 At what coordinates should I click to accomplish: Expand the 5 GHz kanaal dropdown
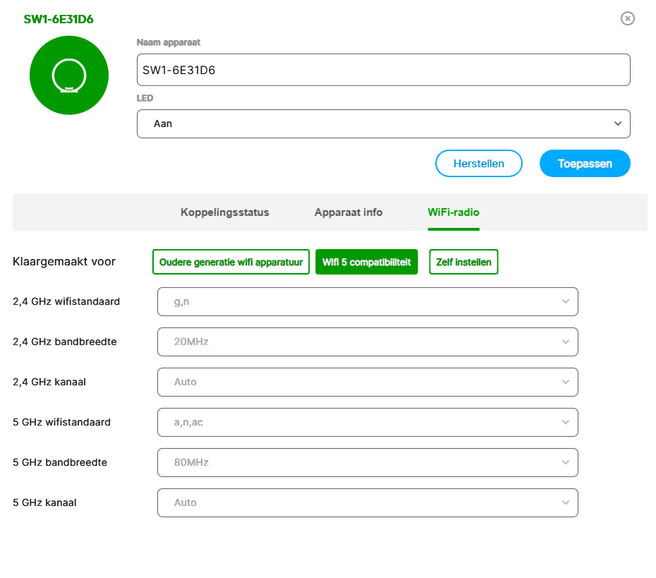pyautogui.click(x=367, y=502)
